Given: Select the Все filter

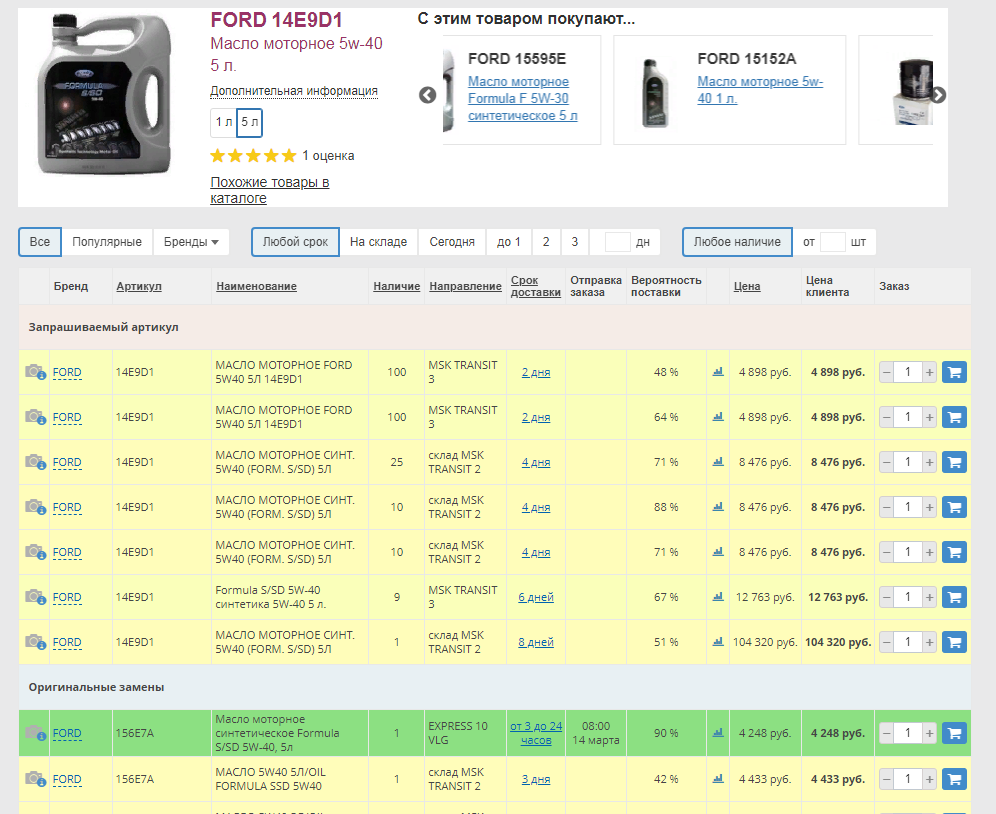Looking at the screenshot, I should (39, 242).
